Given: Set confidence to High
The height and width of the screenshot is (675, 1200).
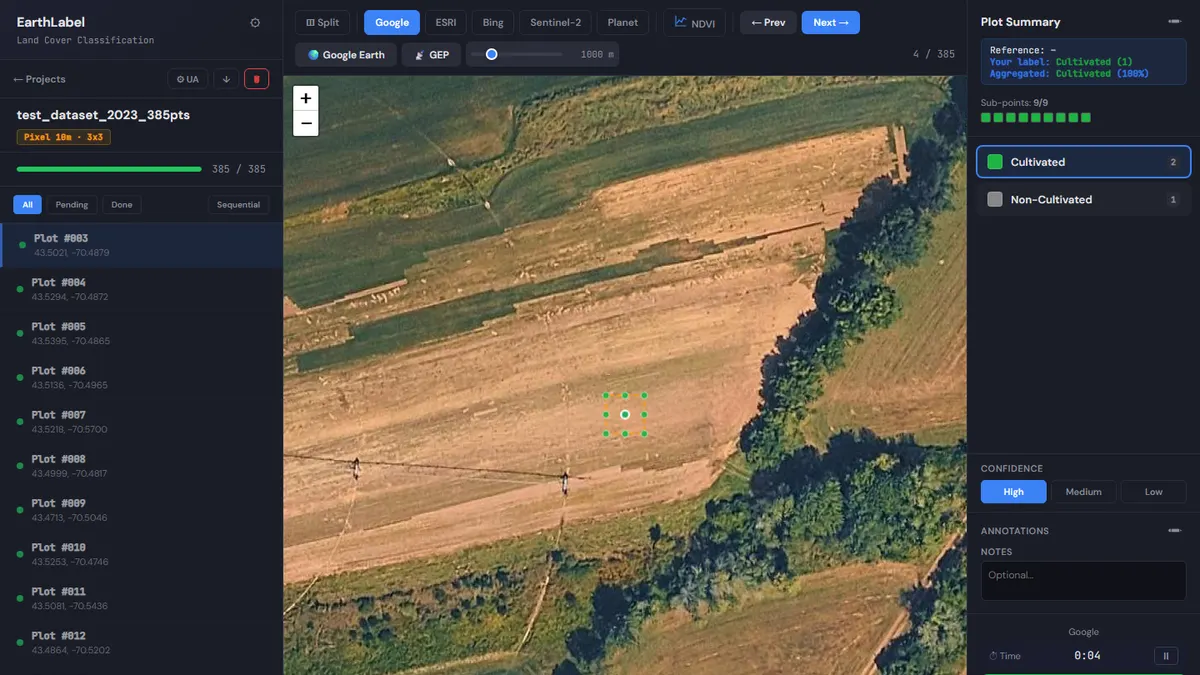Looking at the screenshot, I should (x=1013, y=492).
